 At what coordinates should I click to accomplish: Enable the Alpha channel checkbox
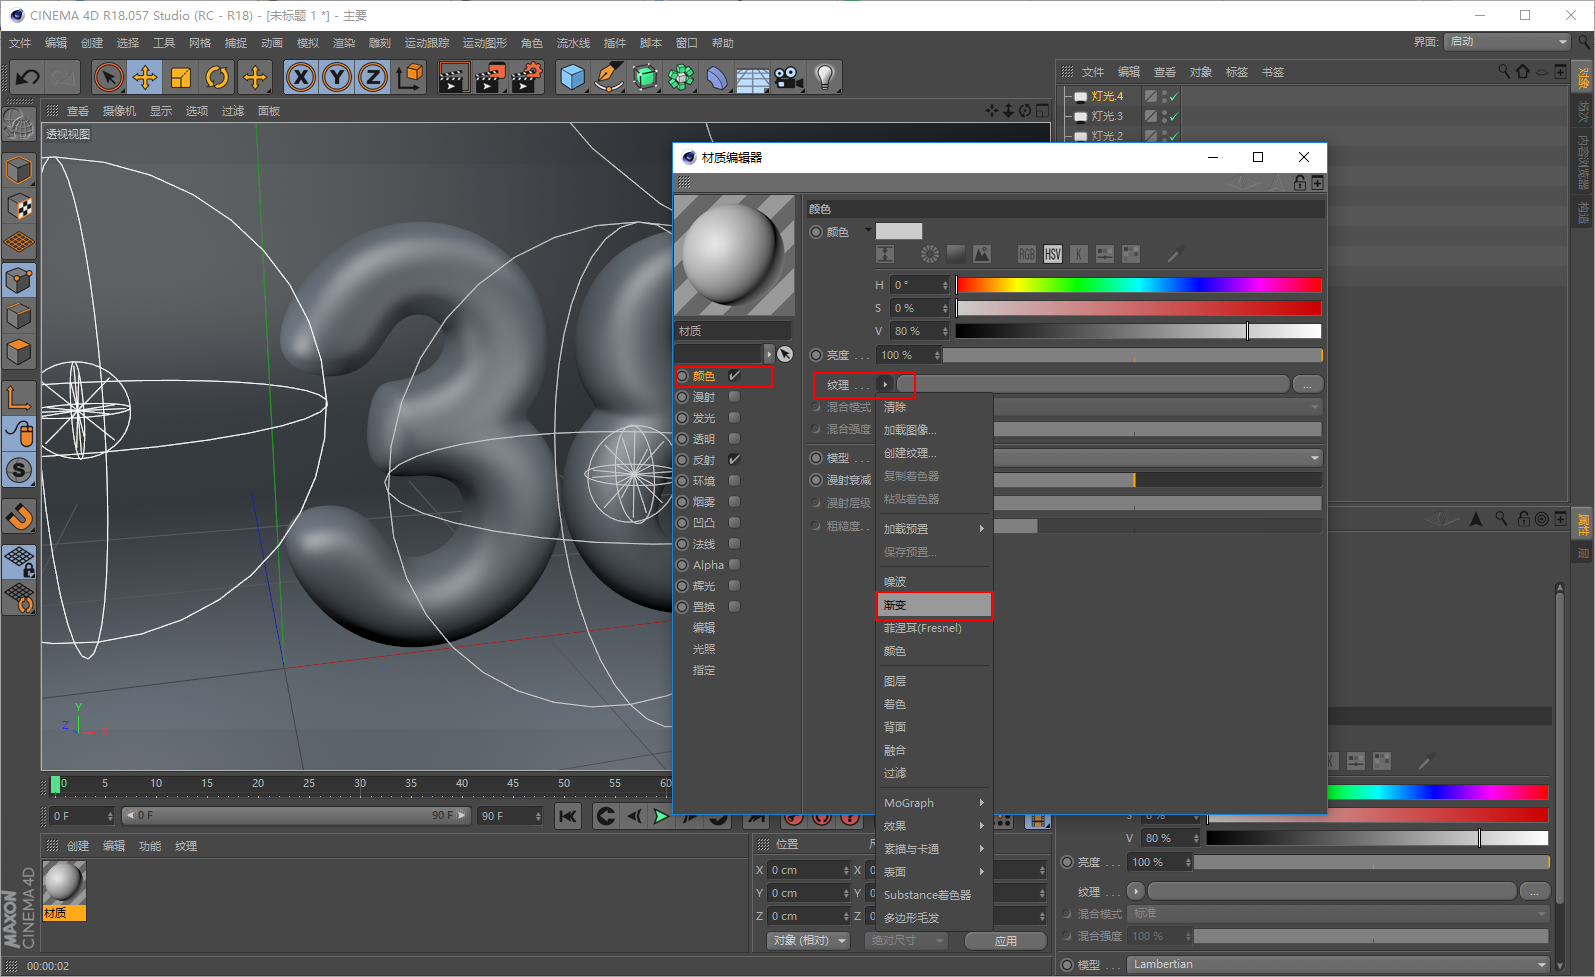734,565
